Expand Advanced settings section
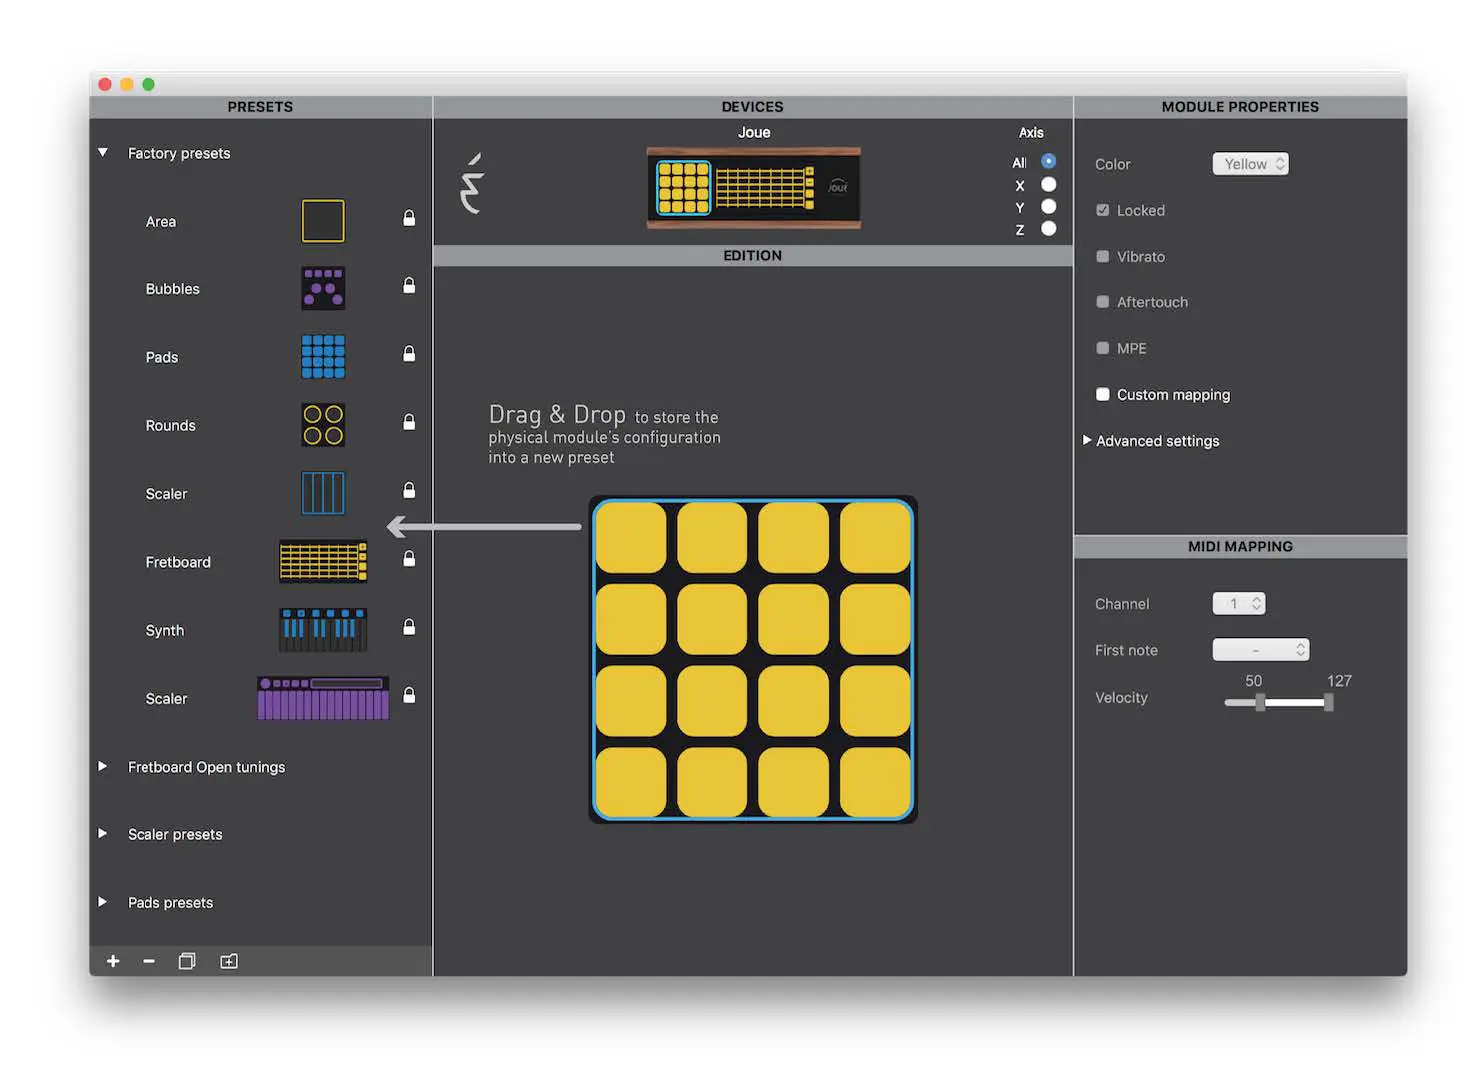Screen dimensions: 1469x1069 1087,440
